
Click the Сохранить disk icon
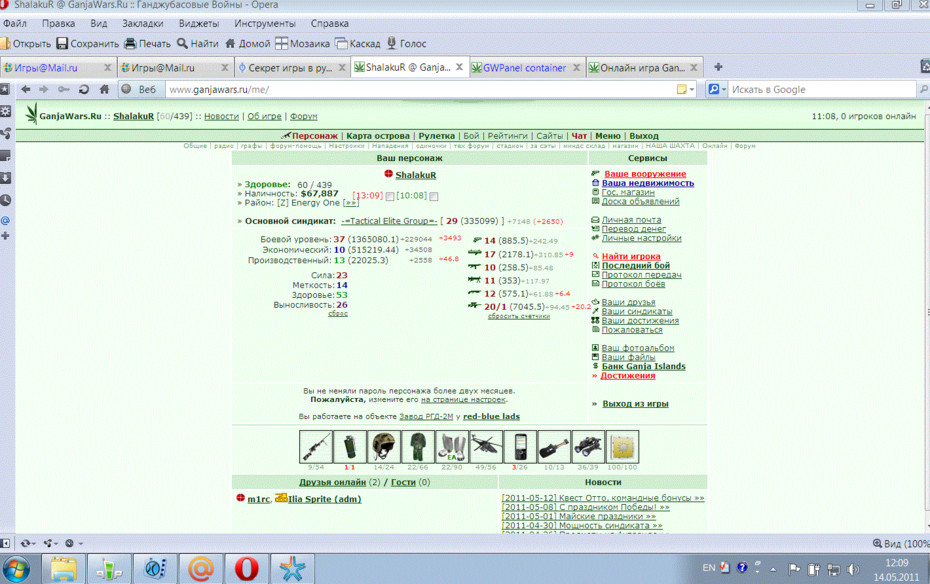(62, 43)
